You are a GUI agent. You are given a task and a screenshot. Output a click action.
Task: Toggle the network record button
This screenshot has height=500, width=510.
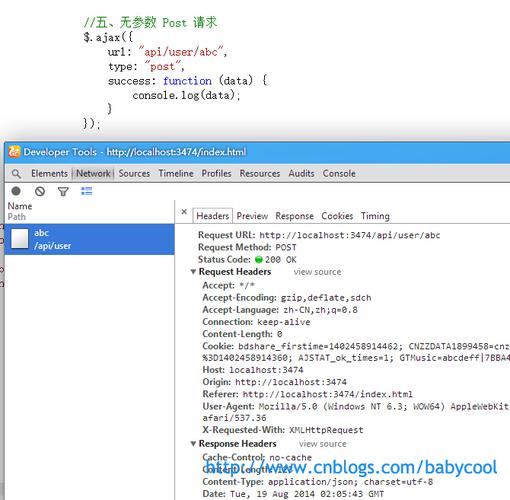(x=16, y=191)
